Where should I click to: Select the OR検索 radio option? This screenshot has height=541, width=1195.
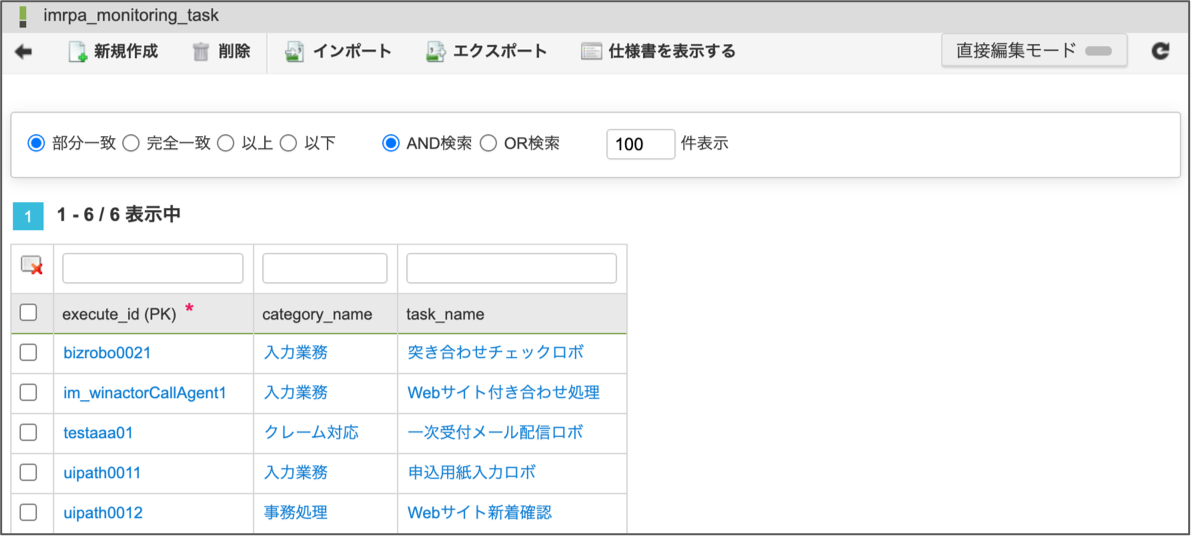click(489, 144)
